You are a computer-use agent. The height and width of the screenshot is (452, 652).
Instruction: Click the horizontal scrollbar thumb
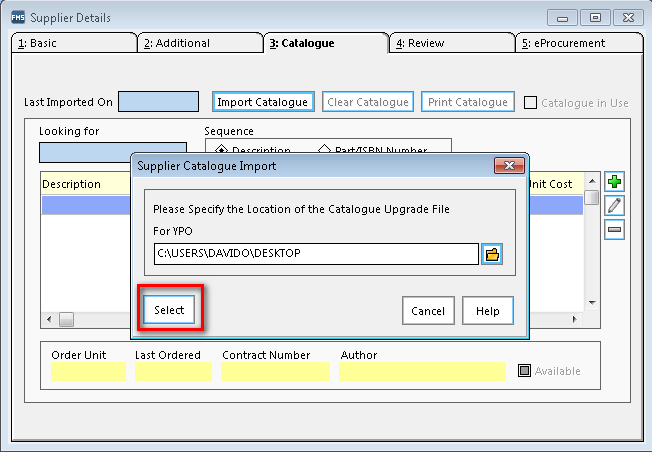(x=66, y=319)
